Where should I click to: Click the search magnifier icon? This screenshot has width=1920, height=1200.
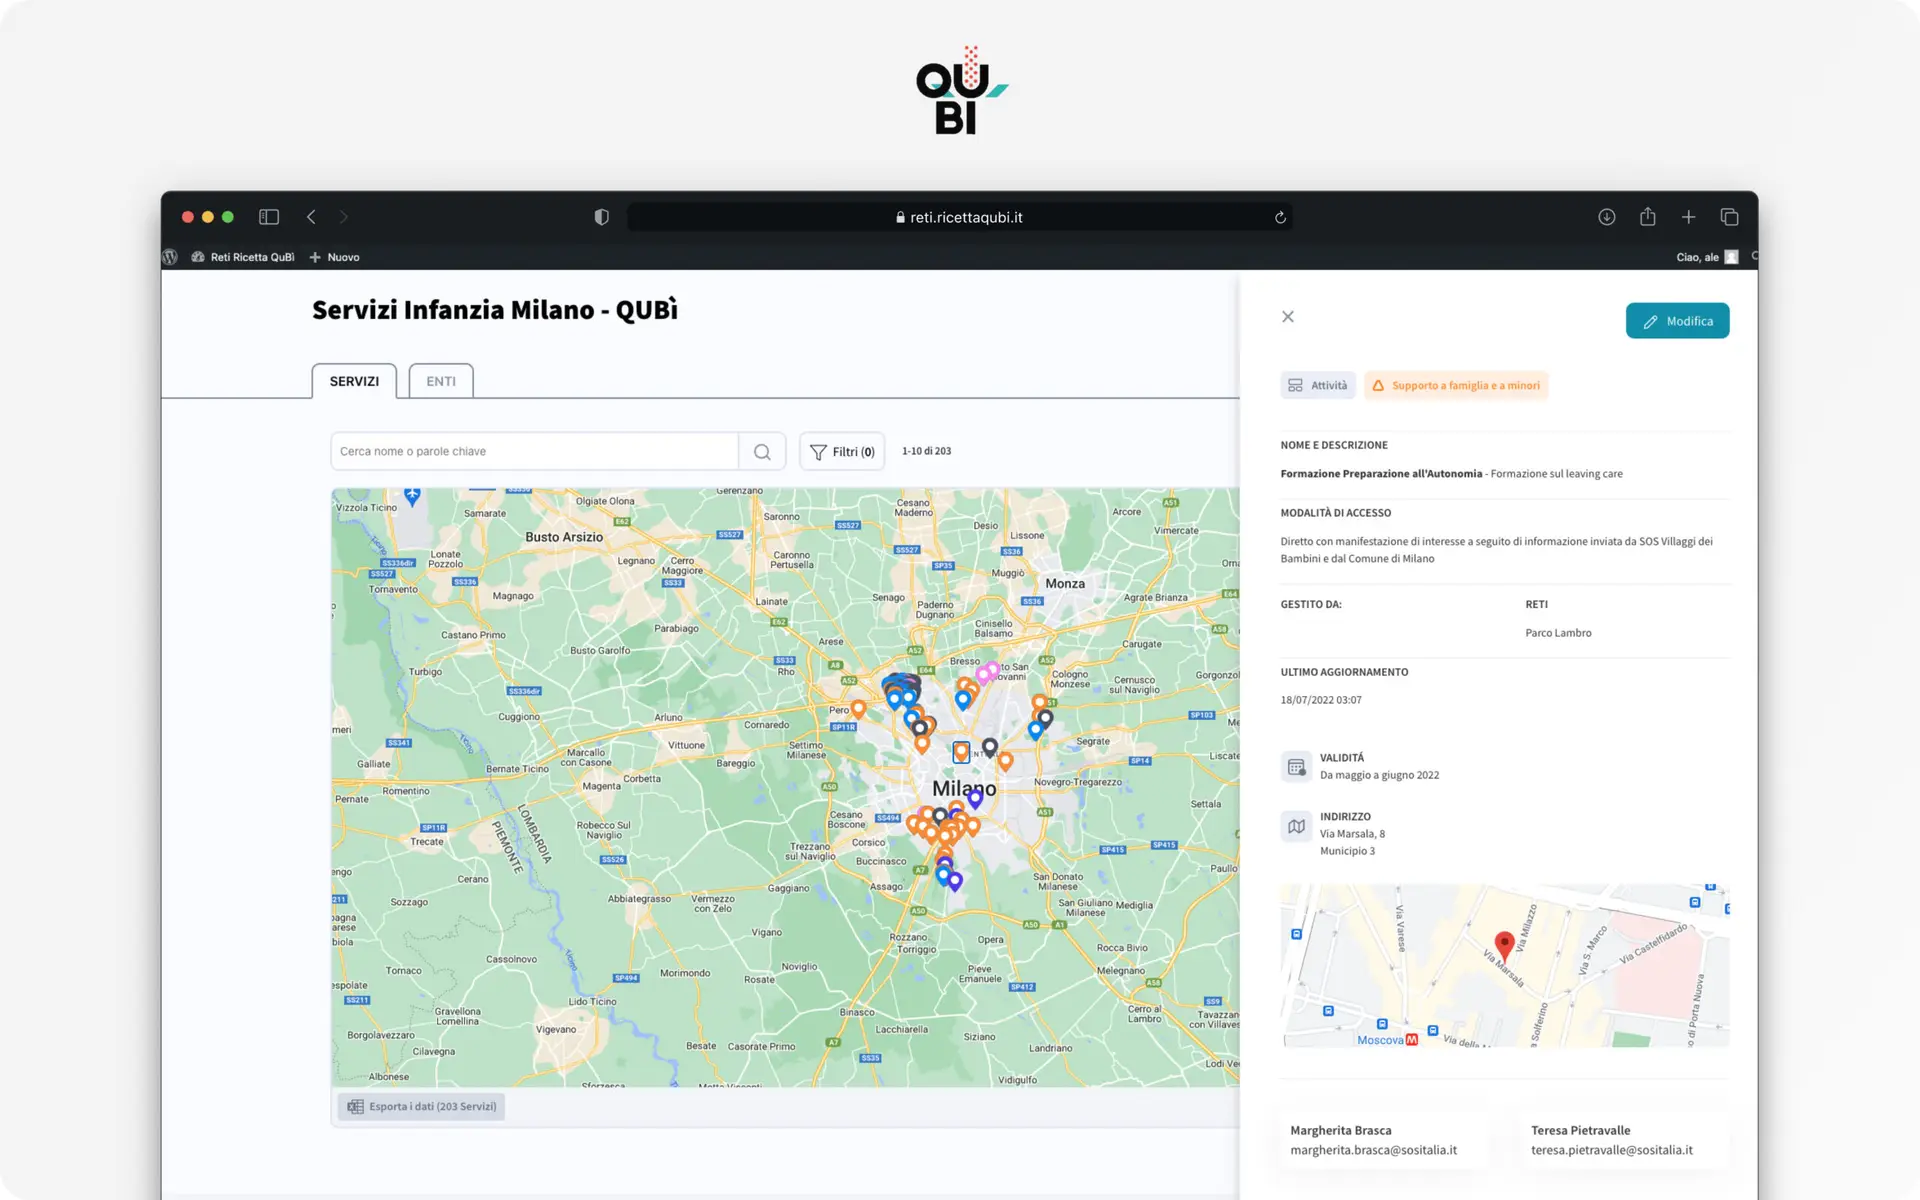[762, 452]
